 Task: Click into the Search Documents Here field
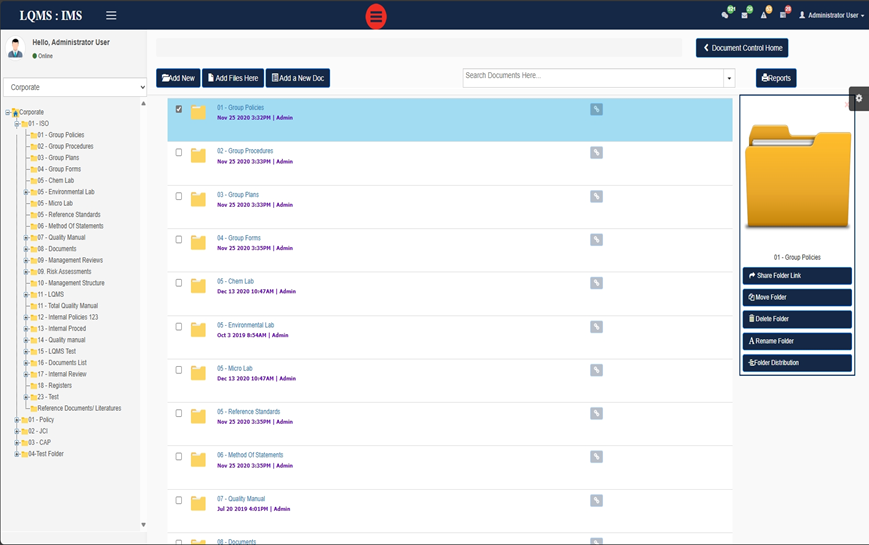coord(593,78)
